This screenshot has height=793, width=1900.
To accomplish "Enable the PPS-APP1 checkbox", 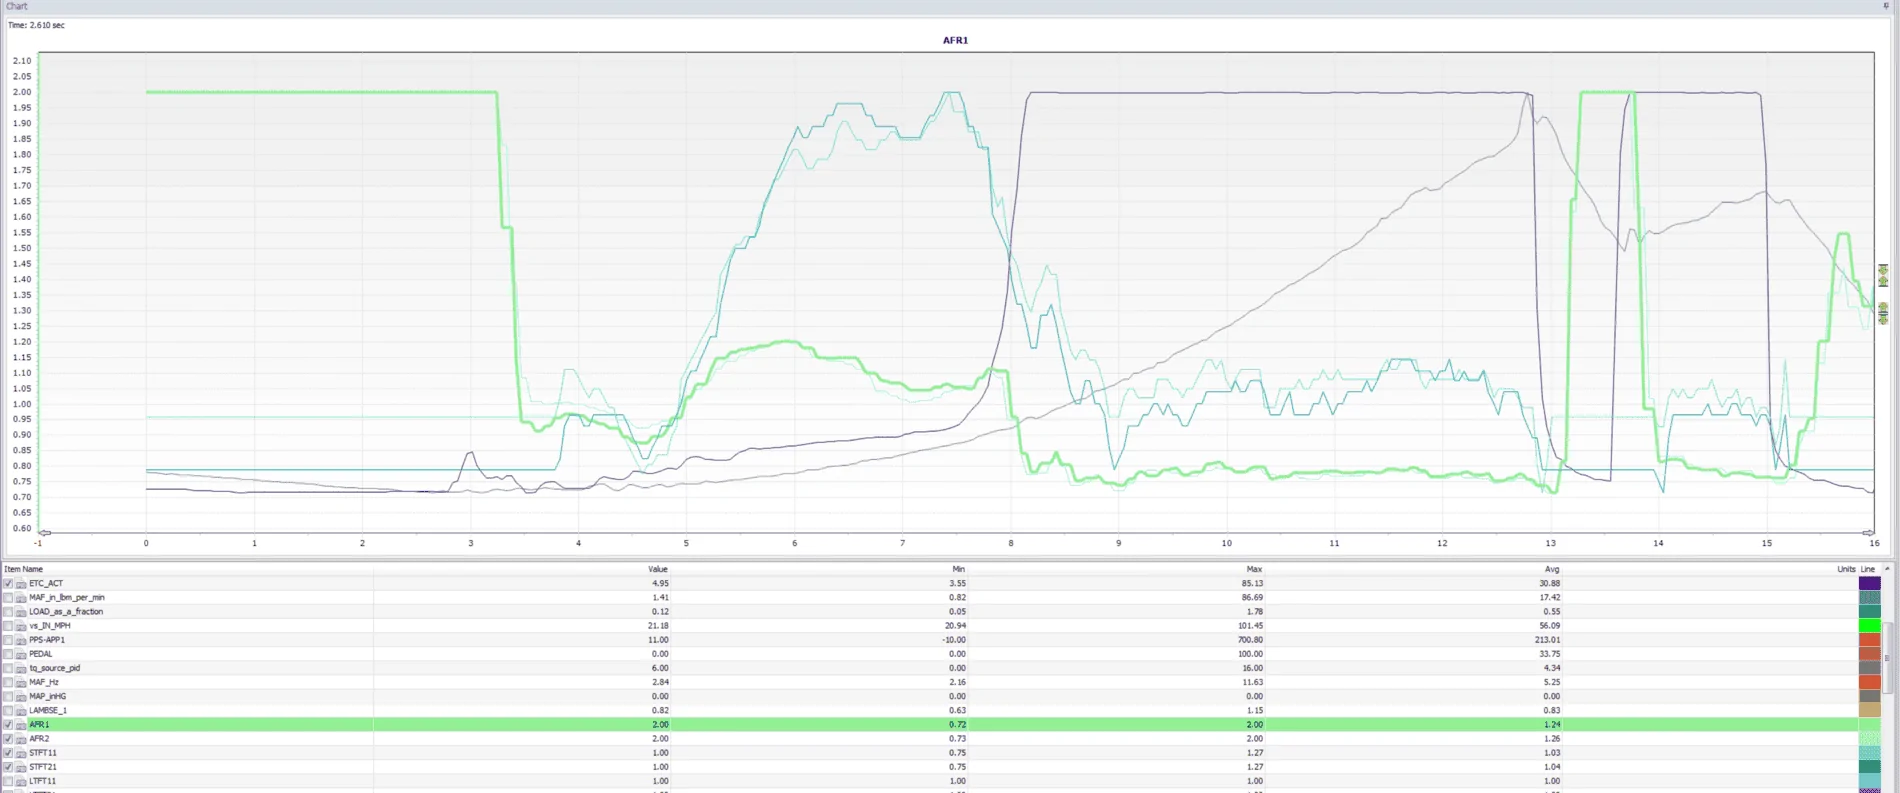I will (8, 639).
